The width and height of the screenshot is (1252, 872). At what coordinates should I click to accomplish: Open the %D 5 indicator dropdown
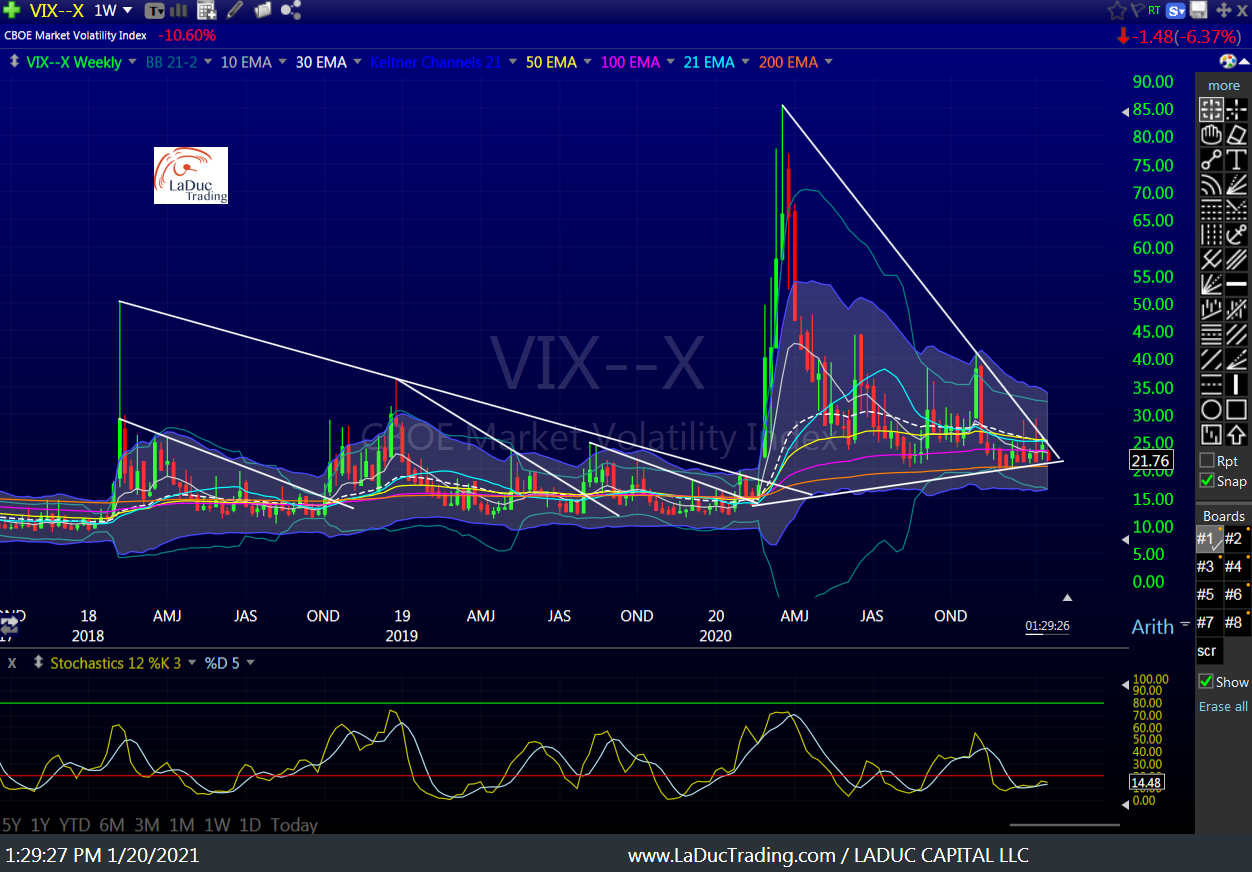tap(249, 662)
